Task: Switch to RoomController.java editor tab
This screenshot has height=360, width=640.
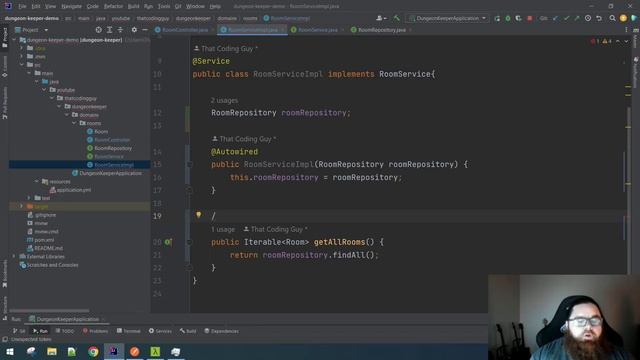Action: pos(183,30)
